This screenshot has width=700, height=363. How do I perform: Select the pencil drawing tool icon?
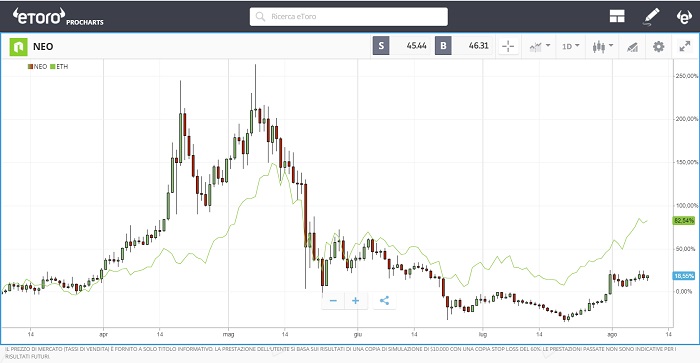pyautogui.click(x=651, y=17)
